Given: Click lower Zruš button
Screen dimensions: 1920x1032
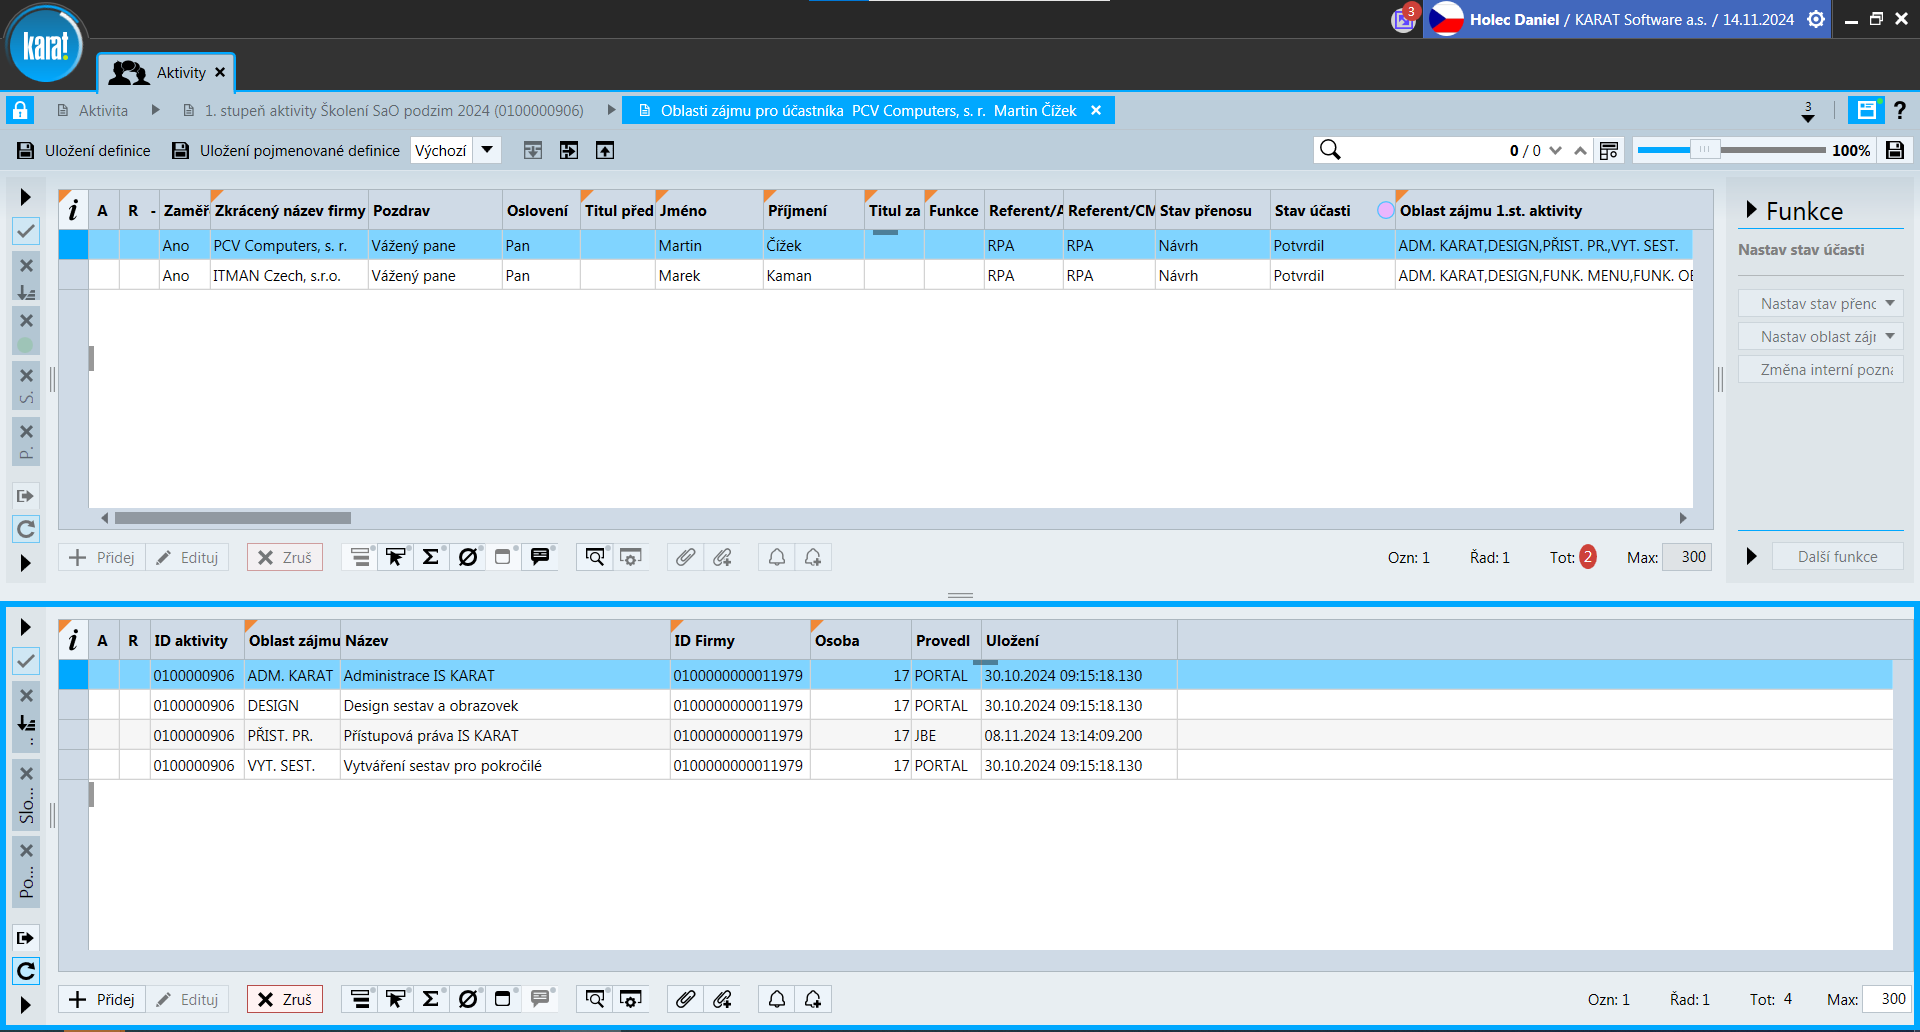Looking at the screenshot, I should [285, 999].
